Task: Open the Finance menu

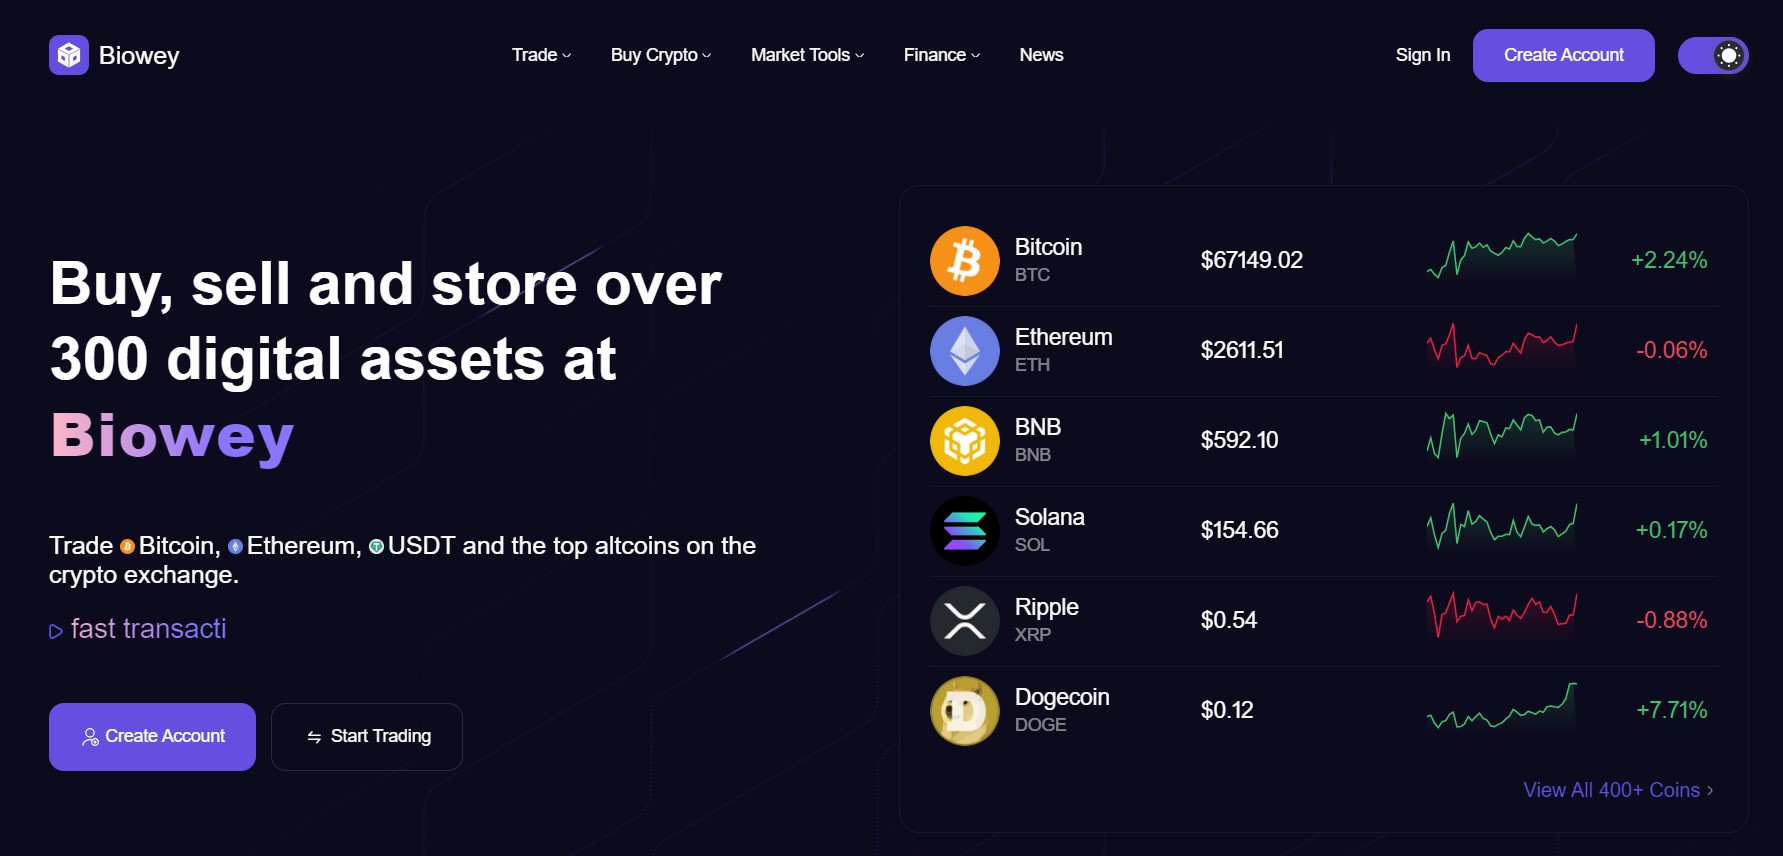Action: [x=942, y=55]
